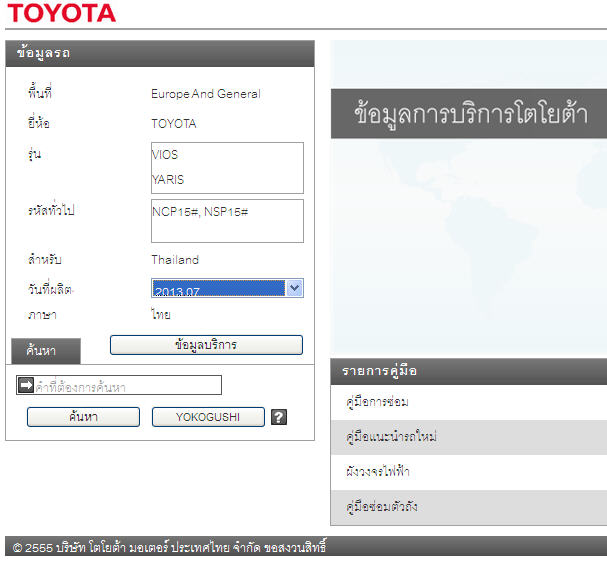Screen dimensions: 607x566
Task: Select YARIS in the model list
Action: [x=168, y=180]
